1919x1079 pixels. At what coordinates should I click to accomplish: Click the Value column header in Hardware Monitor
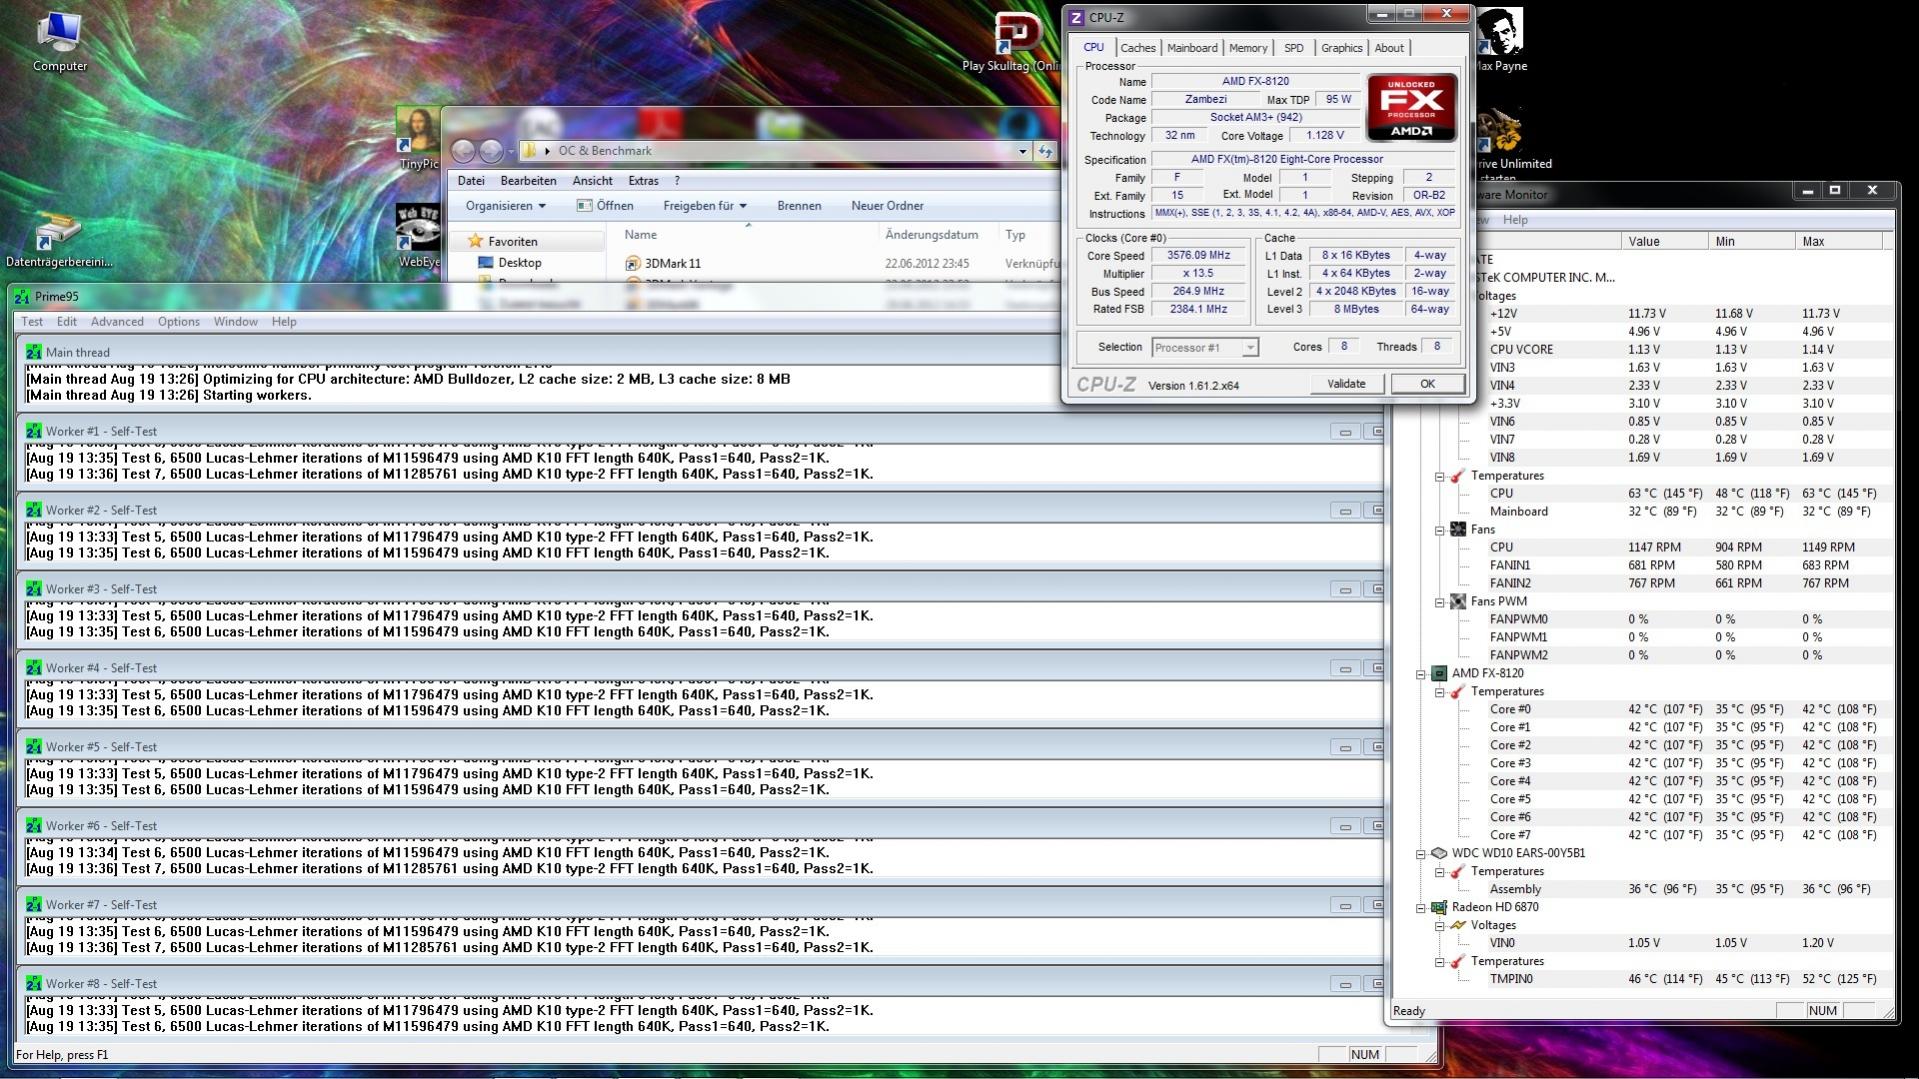click(x=1664, y=241)
